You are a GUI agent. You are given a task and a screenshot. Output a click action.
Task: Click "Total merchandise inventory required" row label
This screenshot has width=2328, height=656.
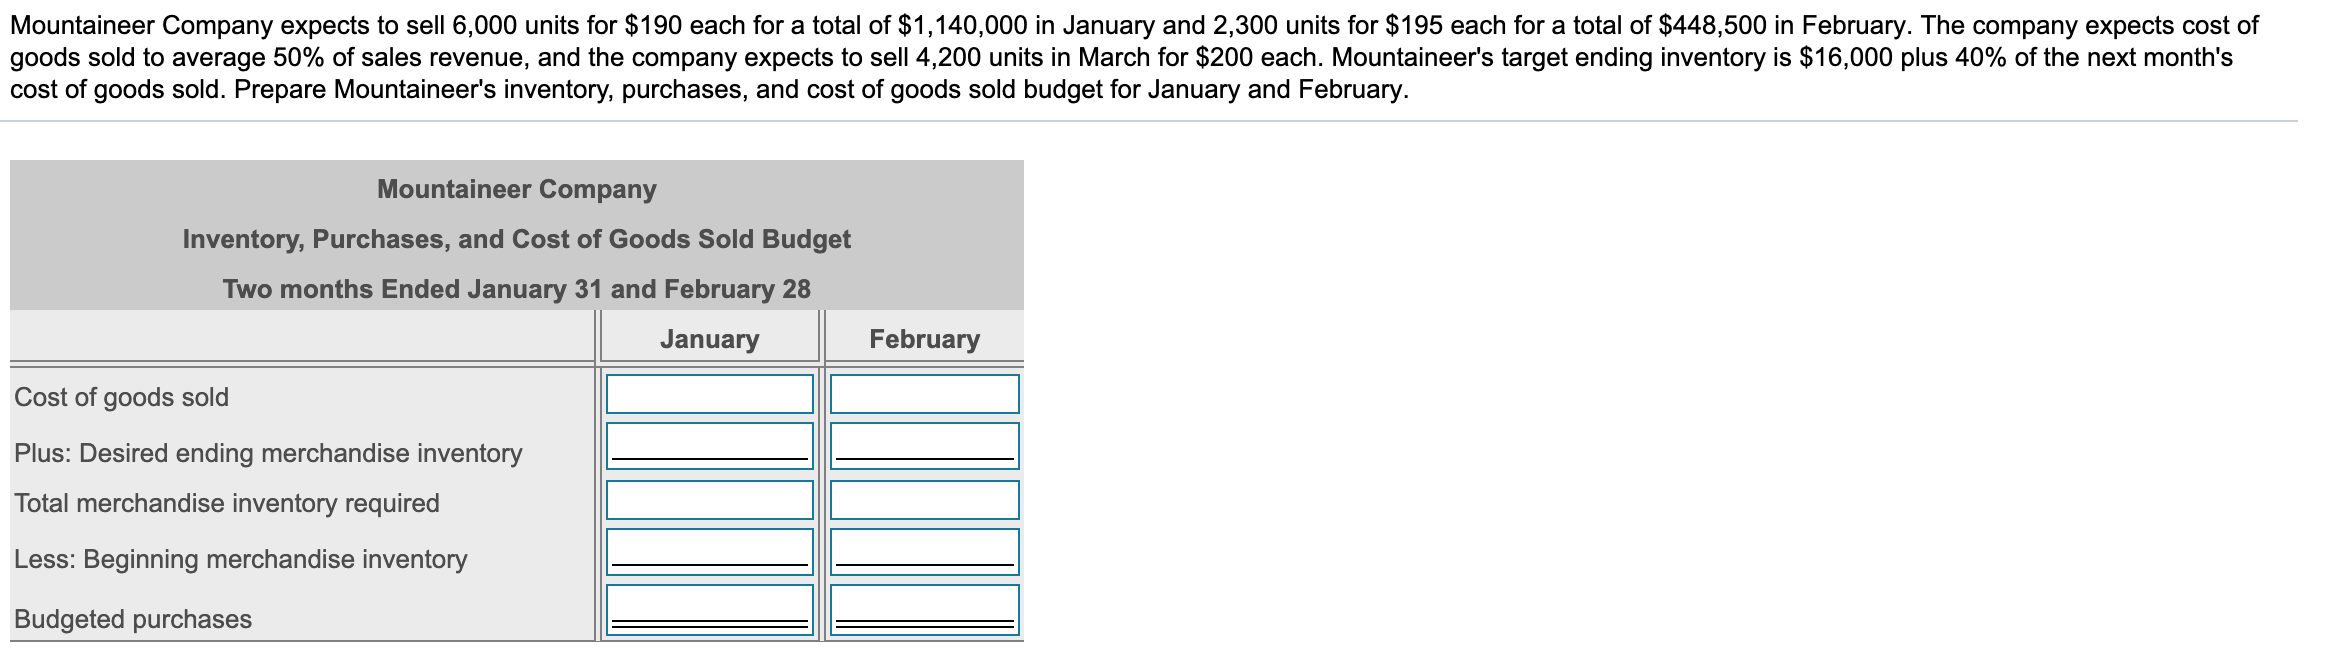pyautogui.click(x=227, y=503)
